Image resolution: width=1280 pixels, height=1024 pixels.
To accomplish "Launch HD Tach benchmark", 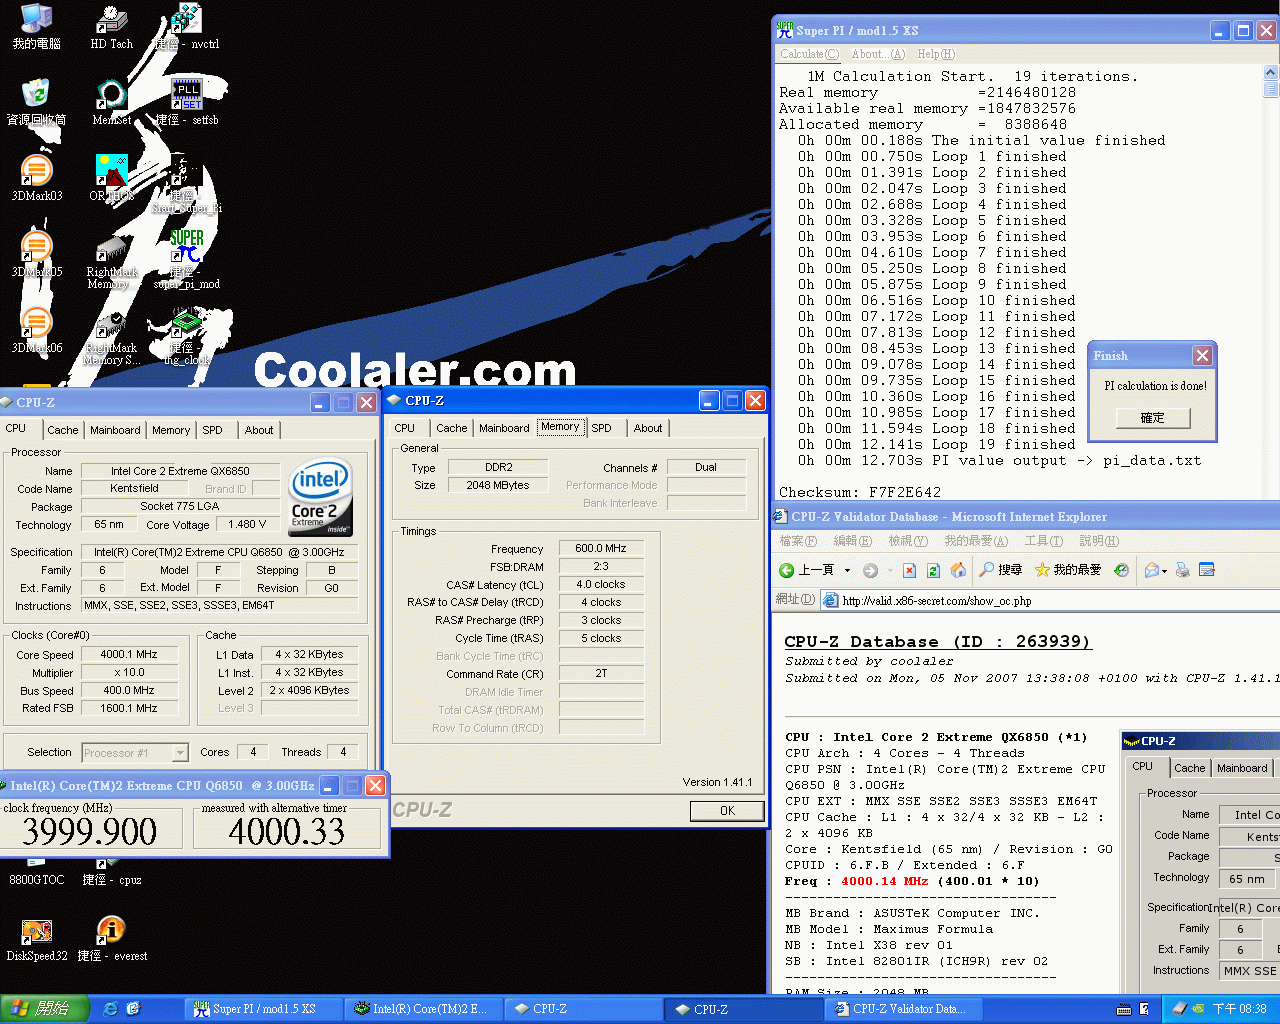I will (110, 18).
